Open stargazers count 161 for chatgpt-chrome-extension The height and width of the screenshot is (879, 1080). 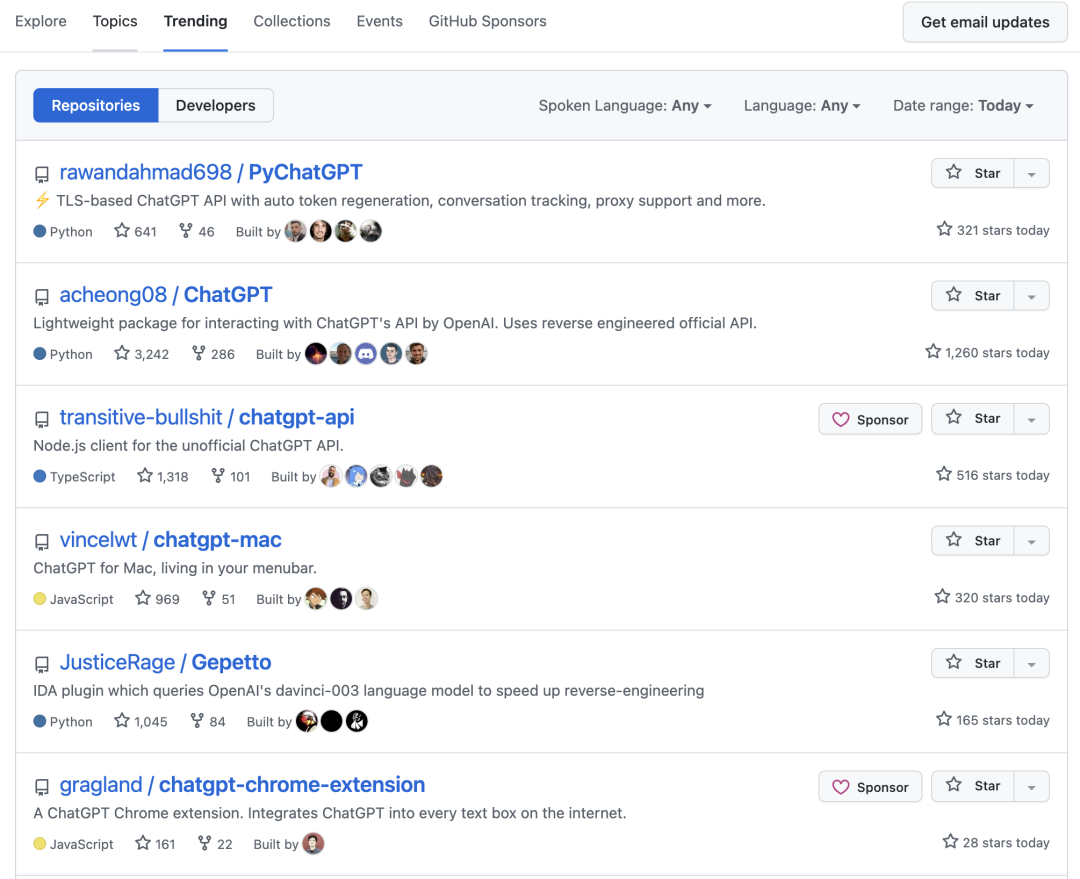(156, 844)
